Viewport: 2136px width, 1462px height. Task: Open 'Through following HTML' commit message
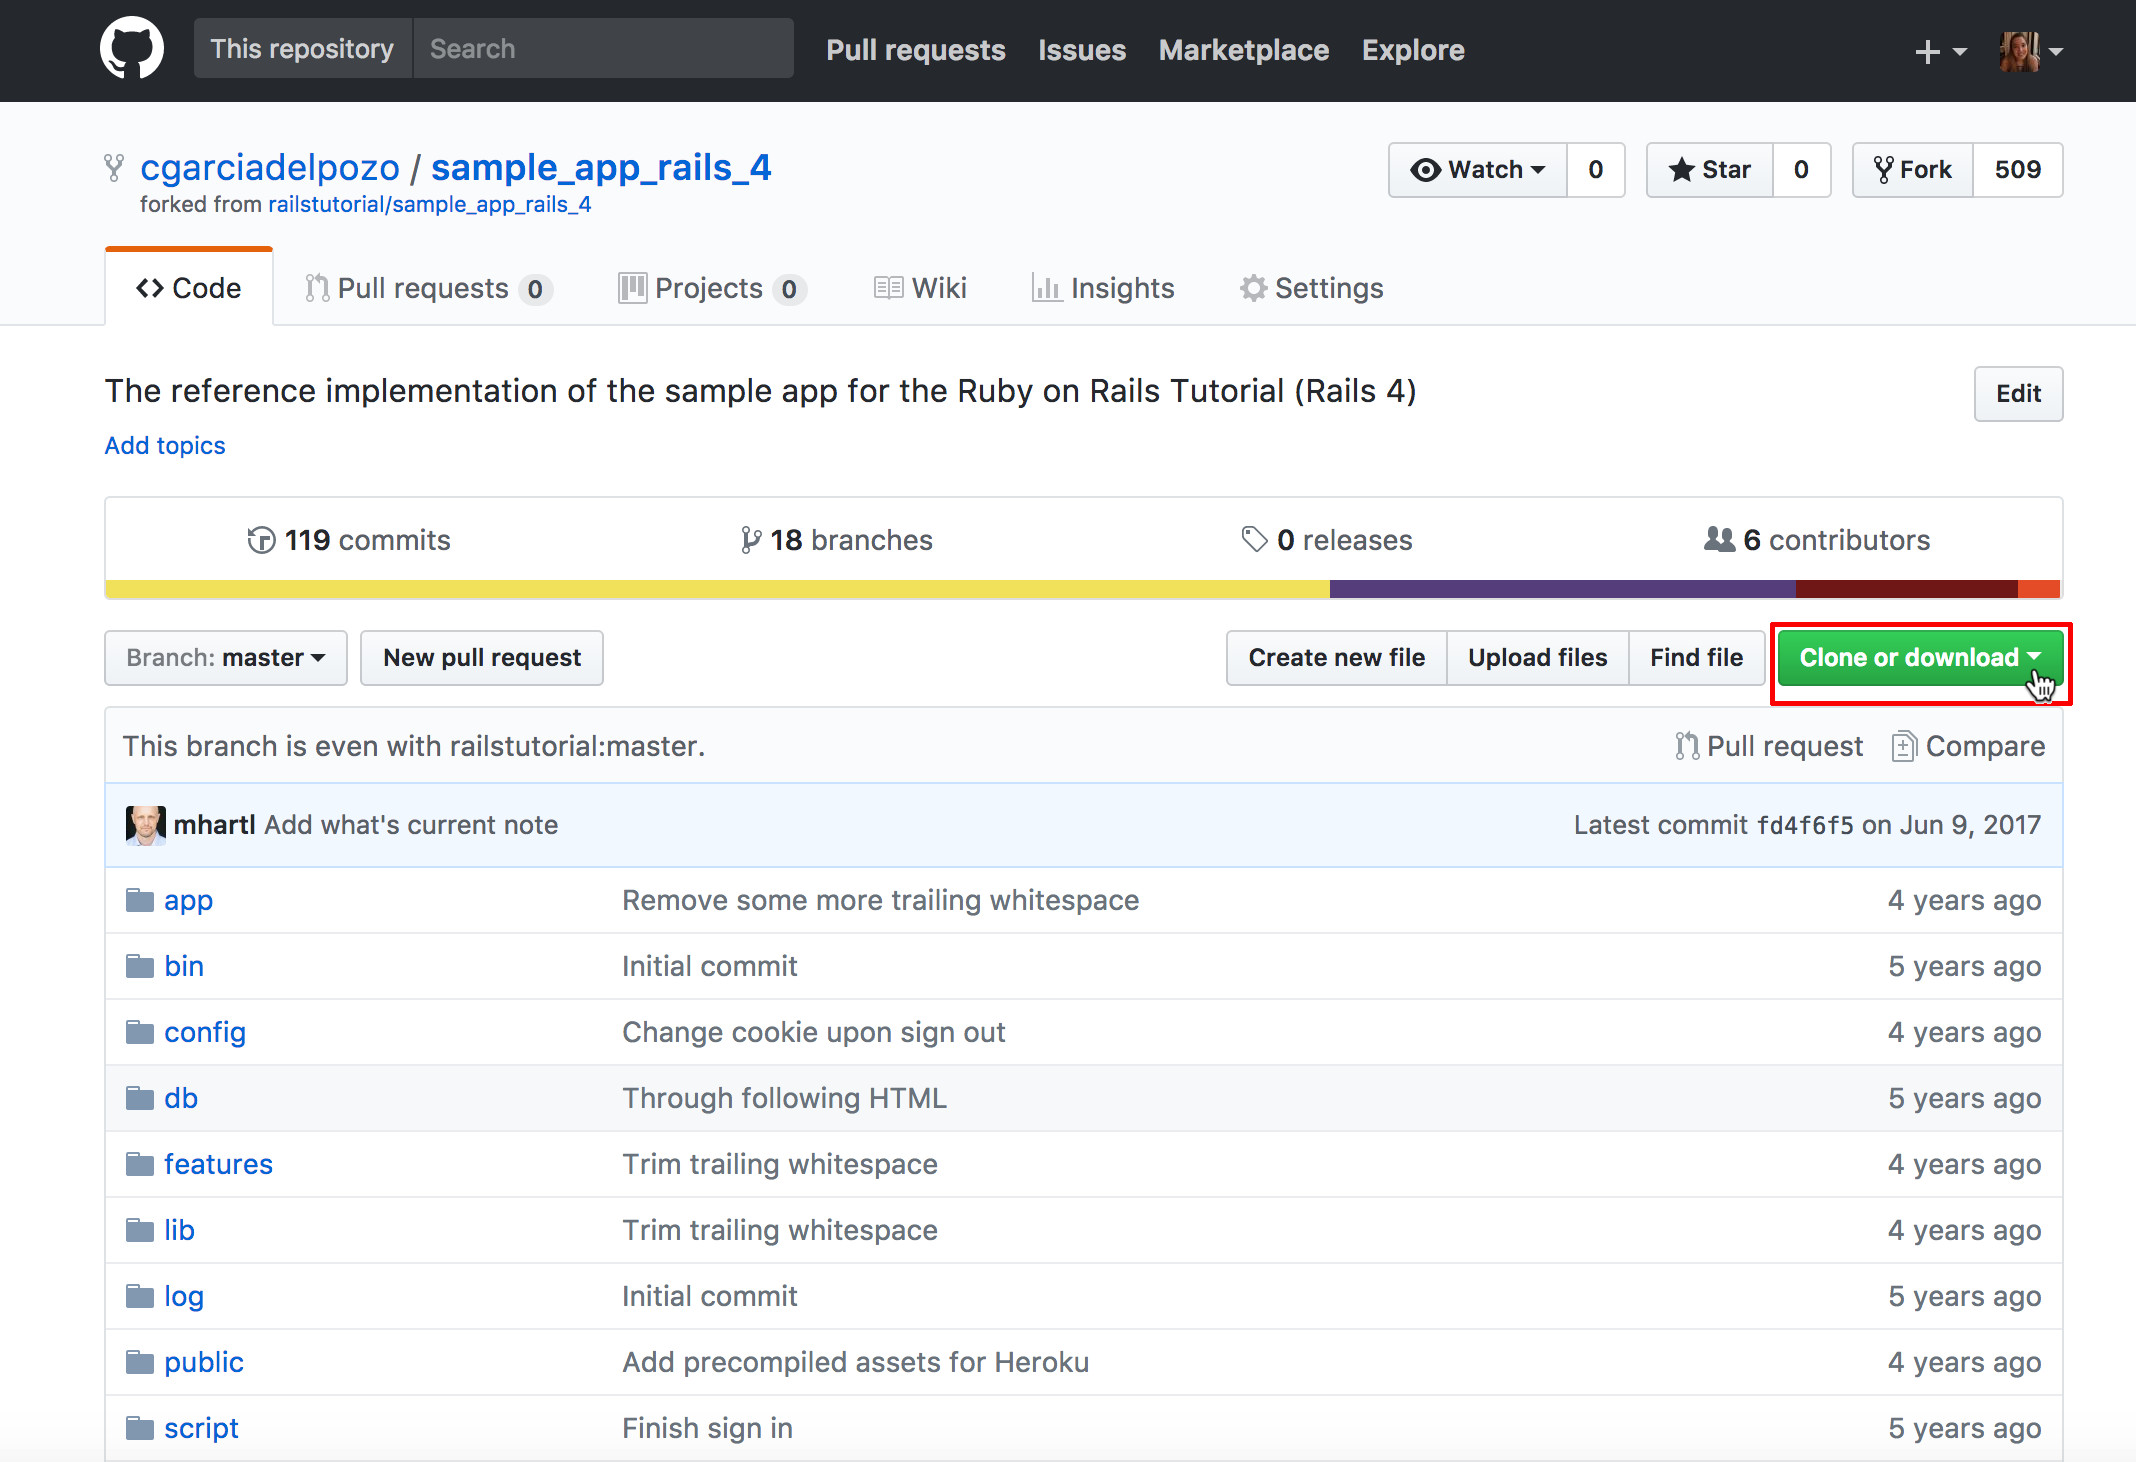click(x=784, y=1098)
